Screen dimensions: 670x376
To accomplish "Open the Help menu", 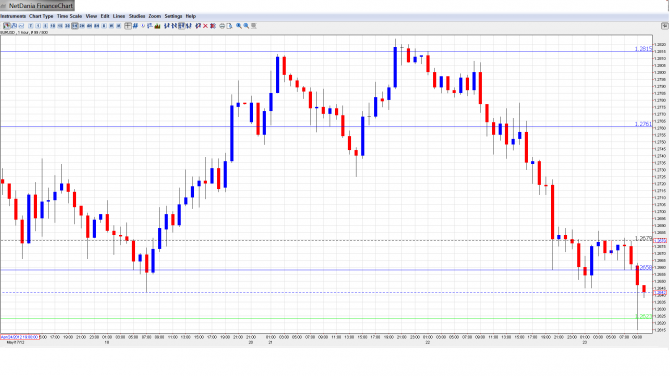I will (x=191, y=16).
